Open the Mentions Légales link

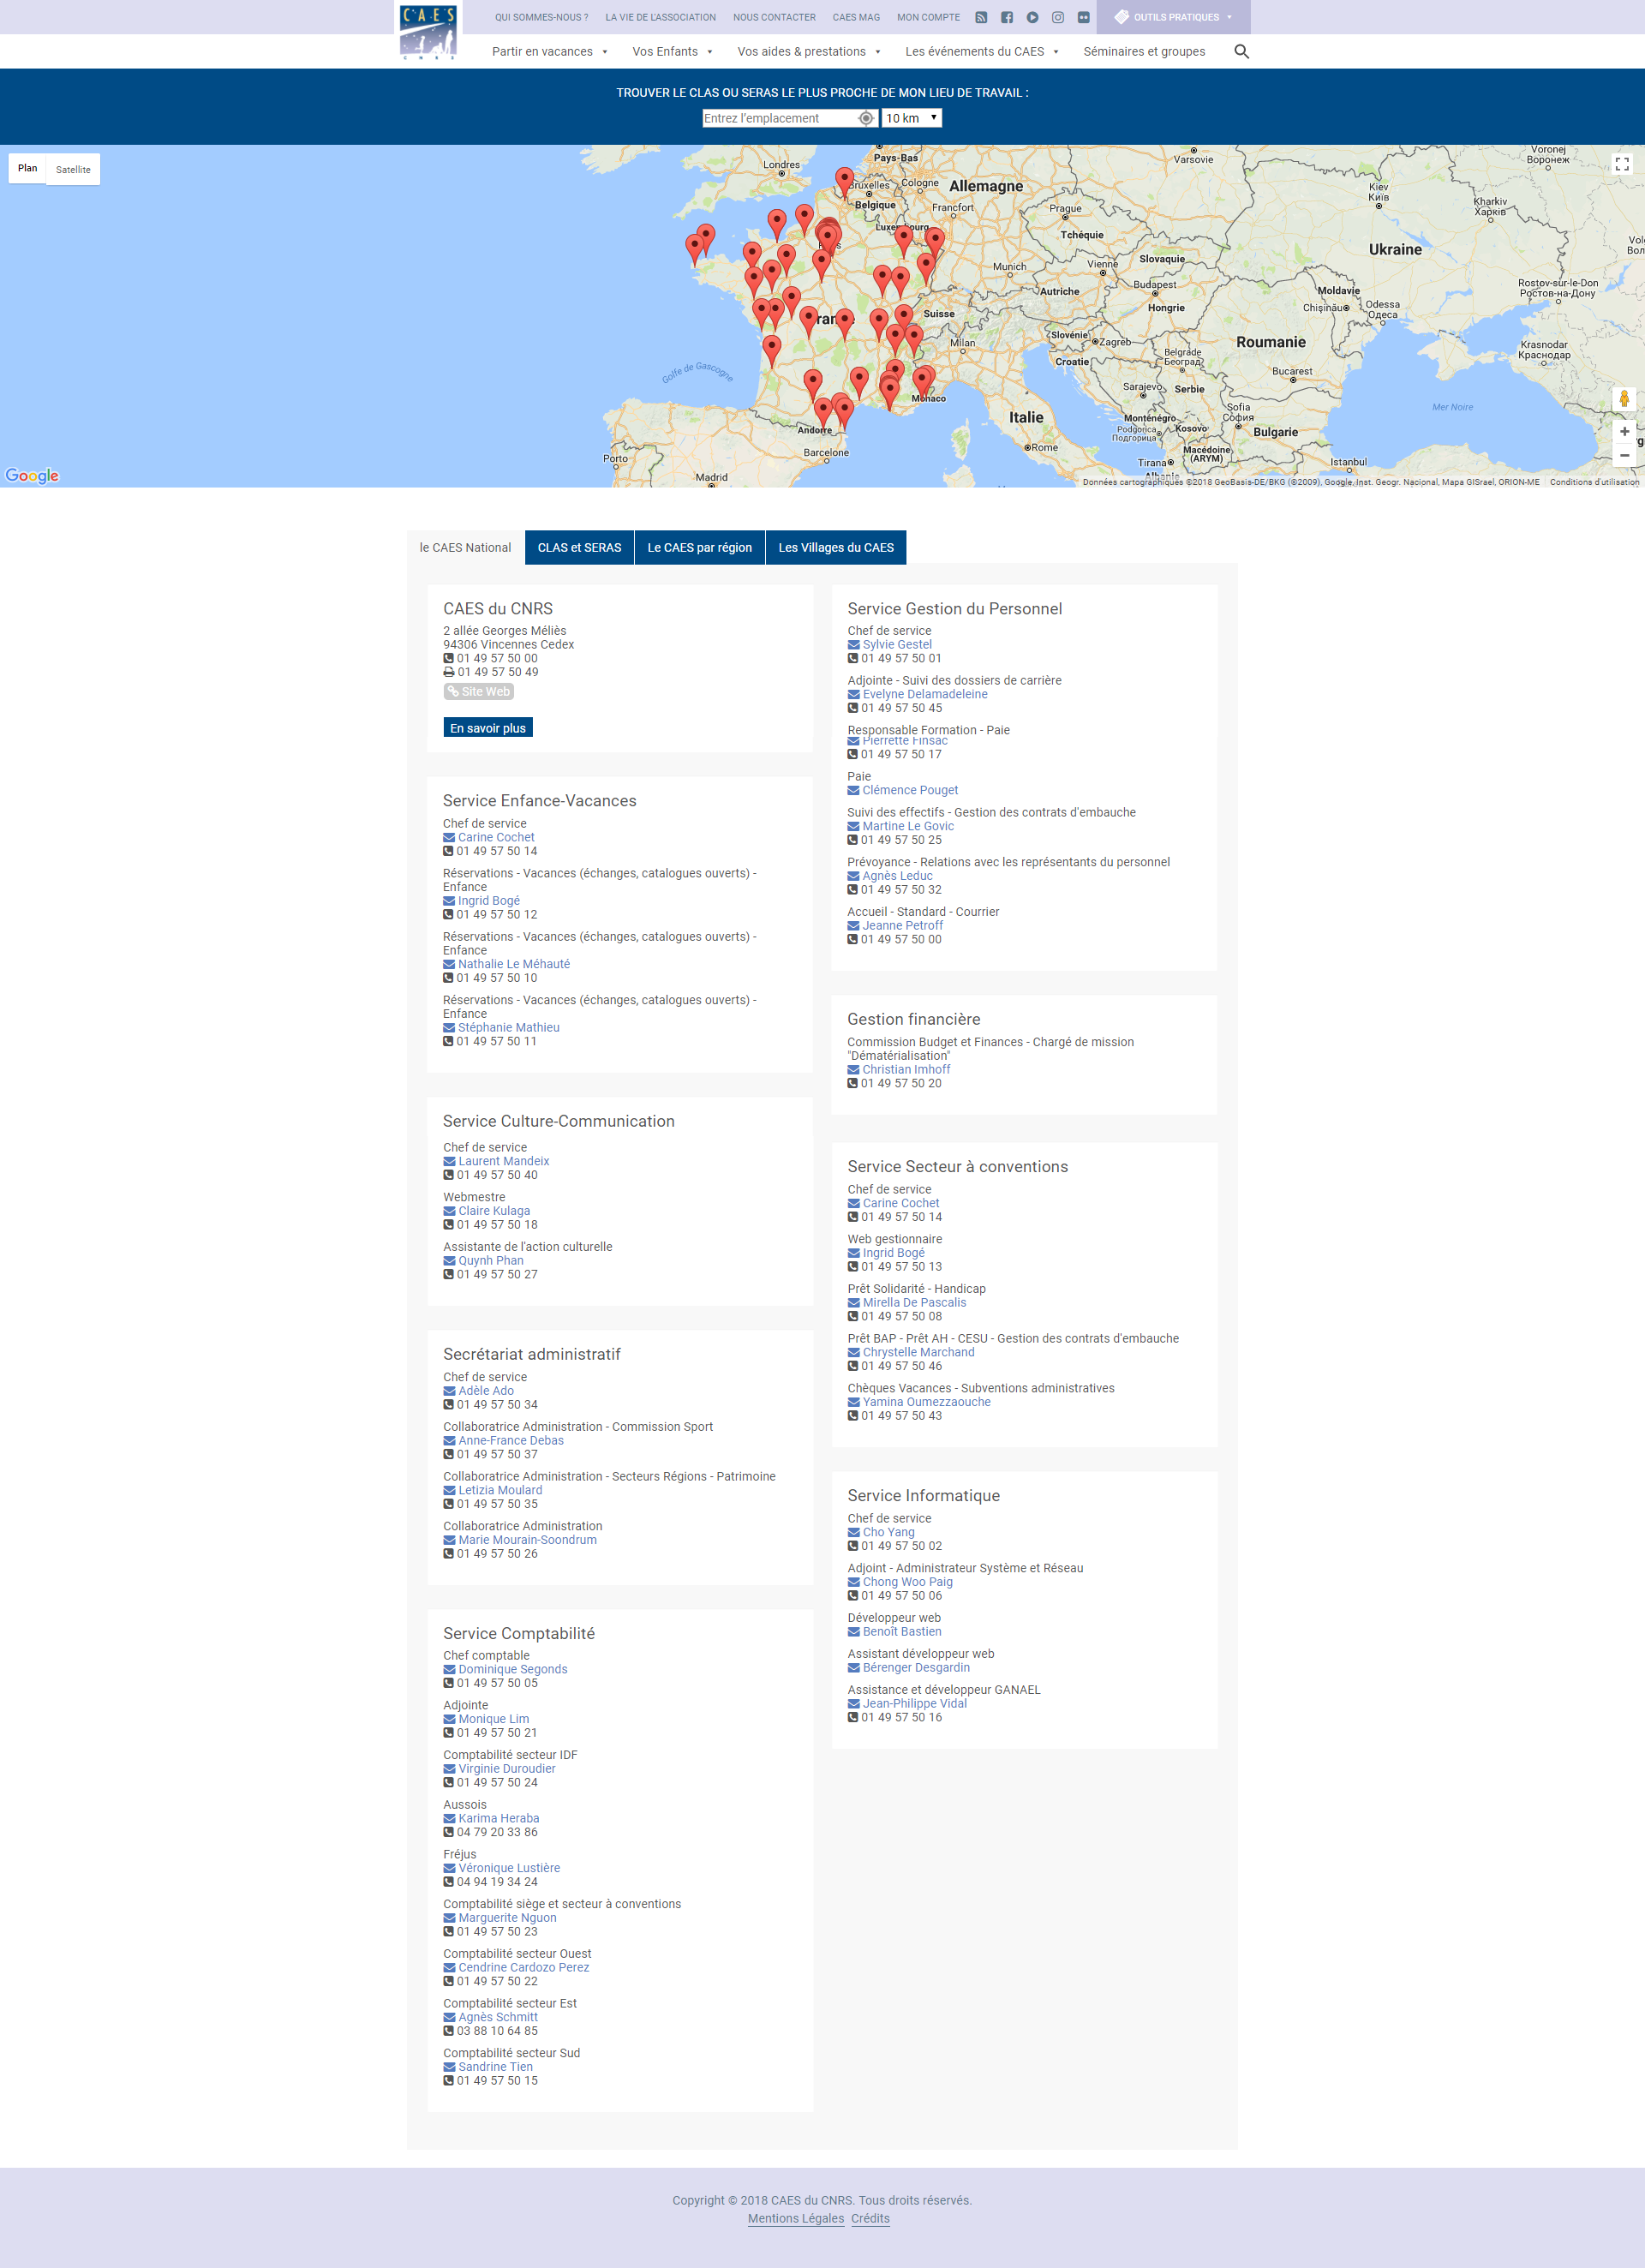[x=796, y=2218]
